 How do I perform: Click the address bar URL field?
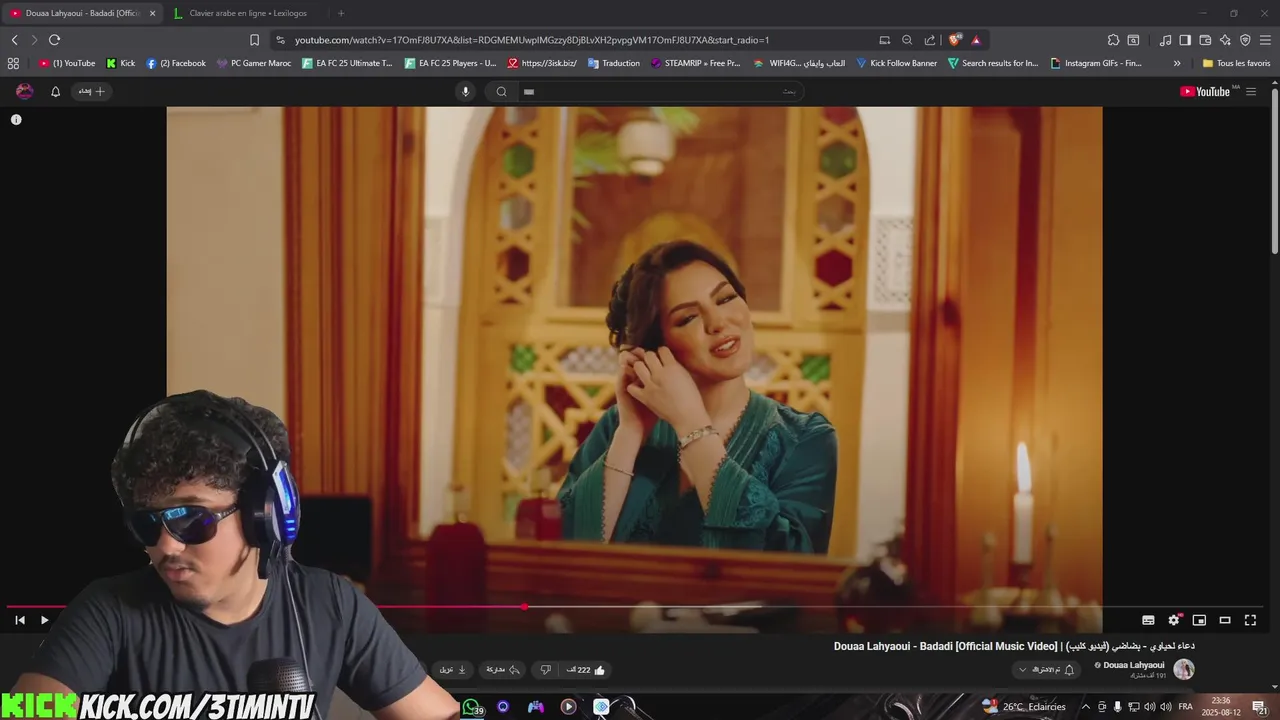[570, 40]
